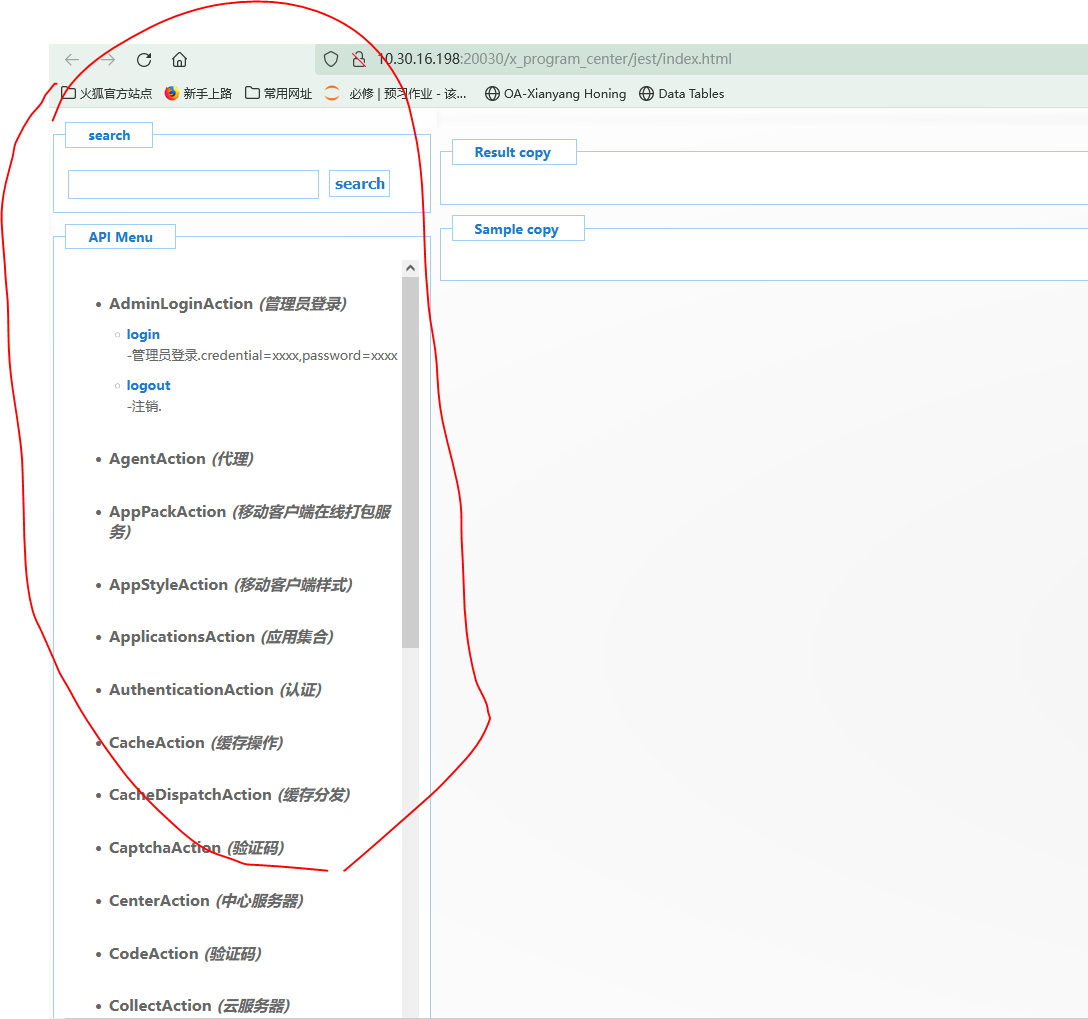Click the API Menu heading
This screenshot has height=1019, width=1088.
click(x=121, y=237)
